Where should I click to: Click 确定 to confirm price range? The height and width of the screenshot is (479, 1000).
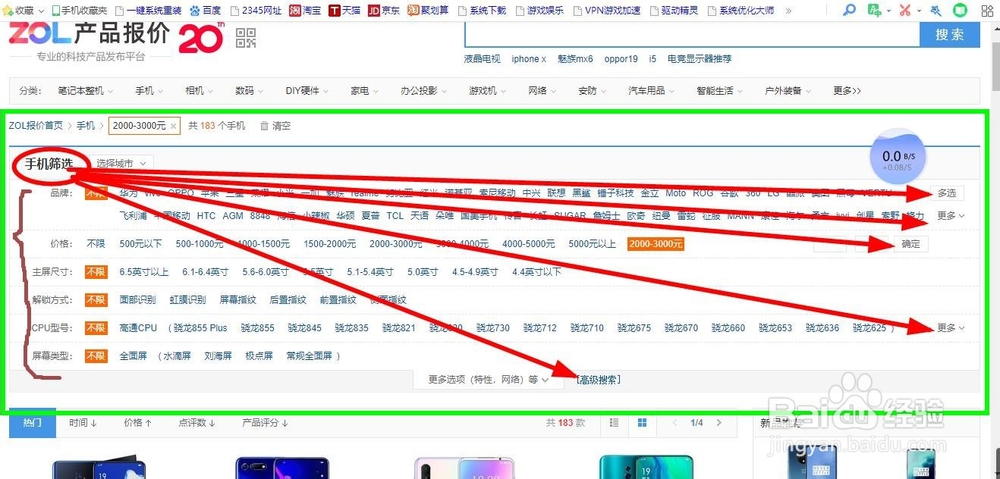(x=911, y=244)
